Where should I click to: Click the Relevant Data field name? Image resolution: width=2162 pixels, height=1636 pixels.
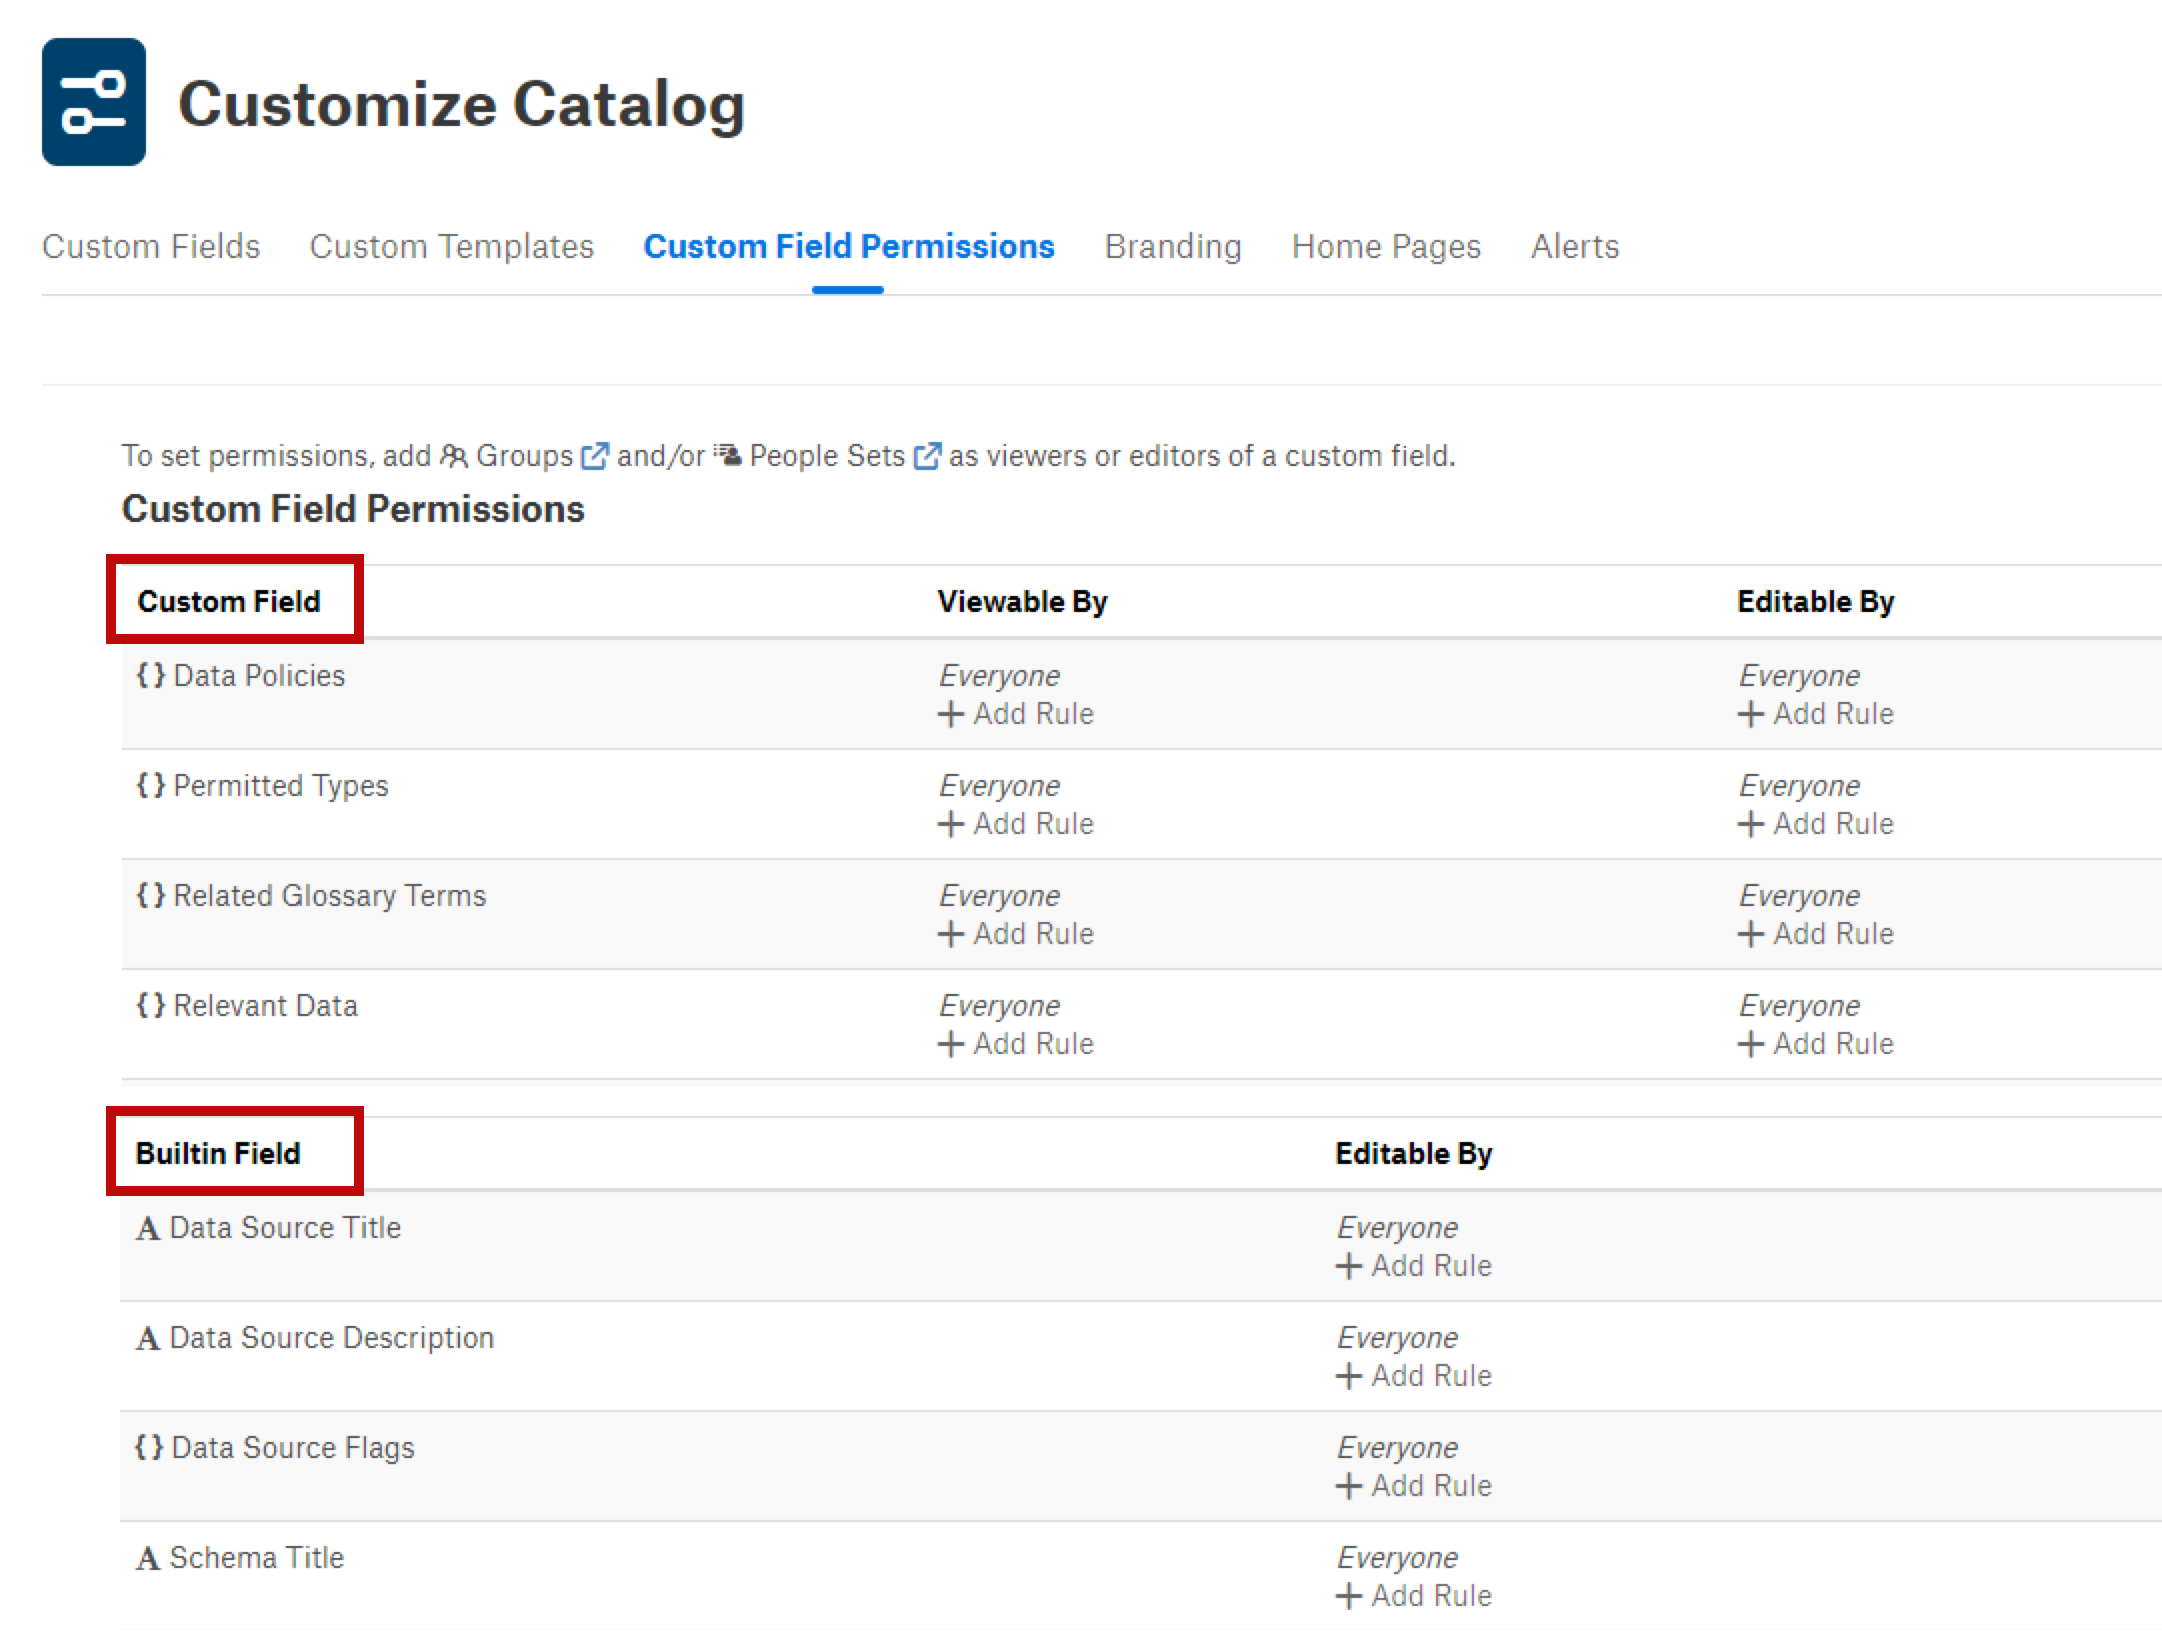pos(265,1006)
